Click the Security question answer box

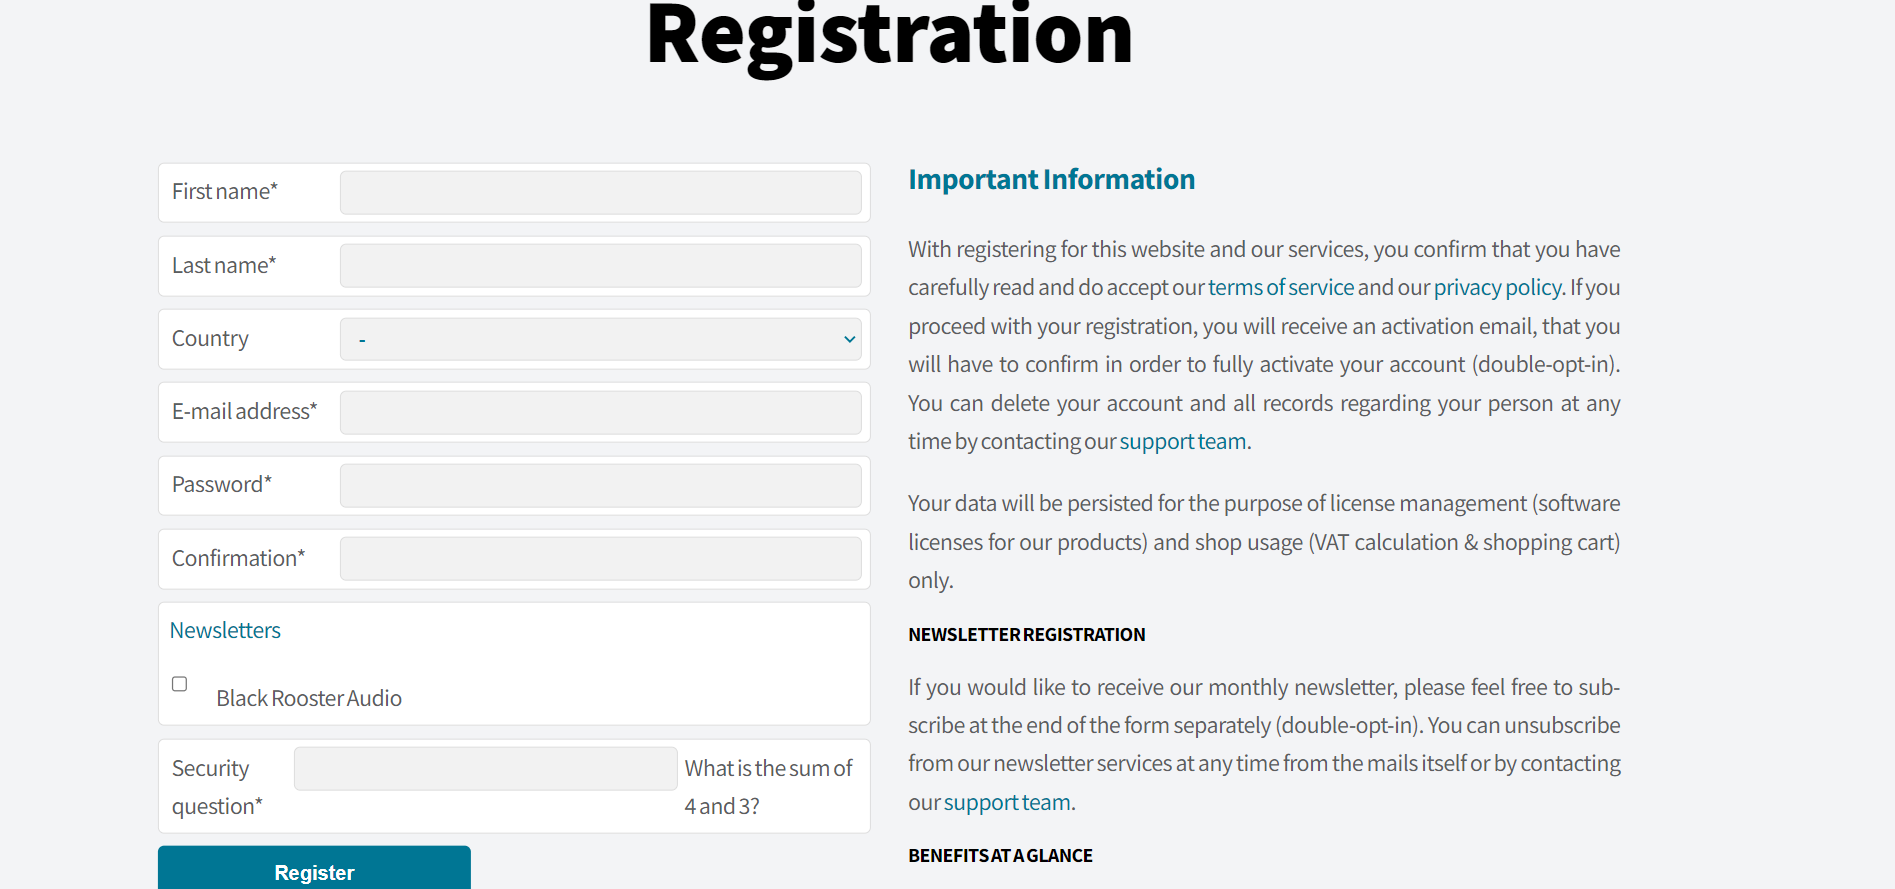pyautogui.click(x=485, y=769)
